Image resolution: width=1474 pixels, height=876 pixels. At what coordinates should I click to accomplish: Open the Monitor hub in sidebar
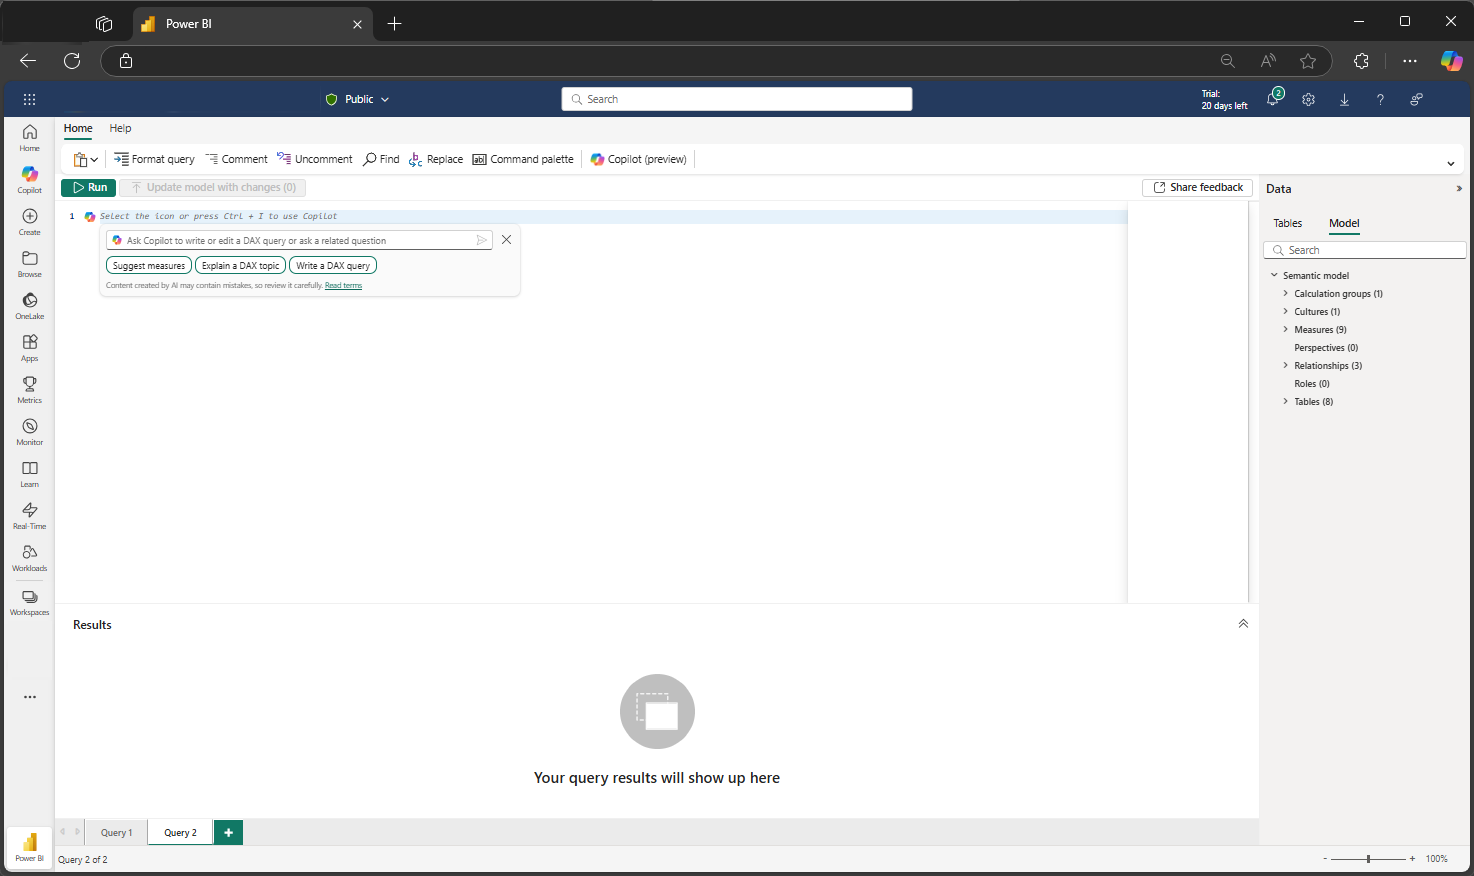(30, 431)
